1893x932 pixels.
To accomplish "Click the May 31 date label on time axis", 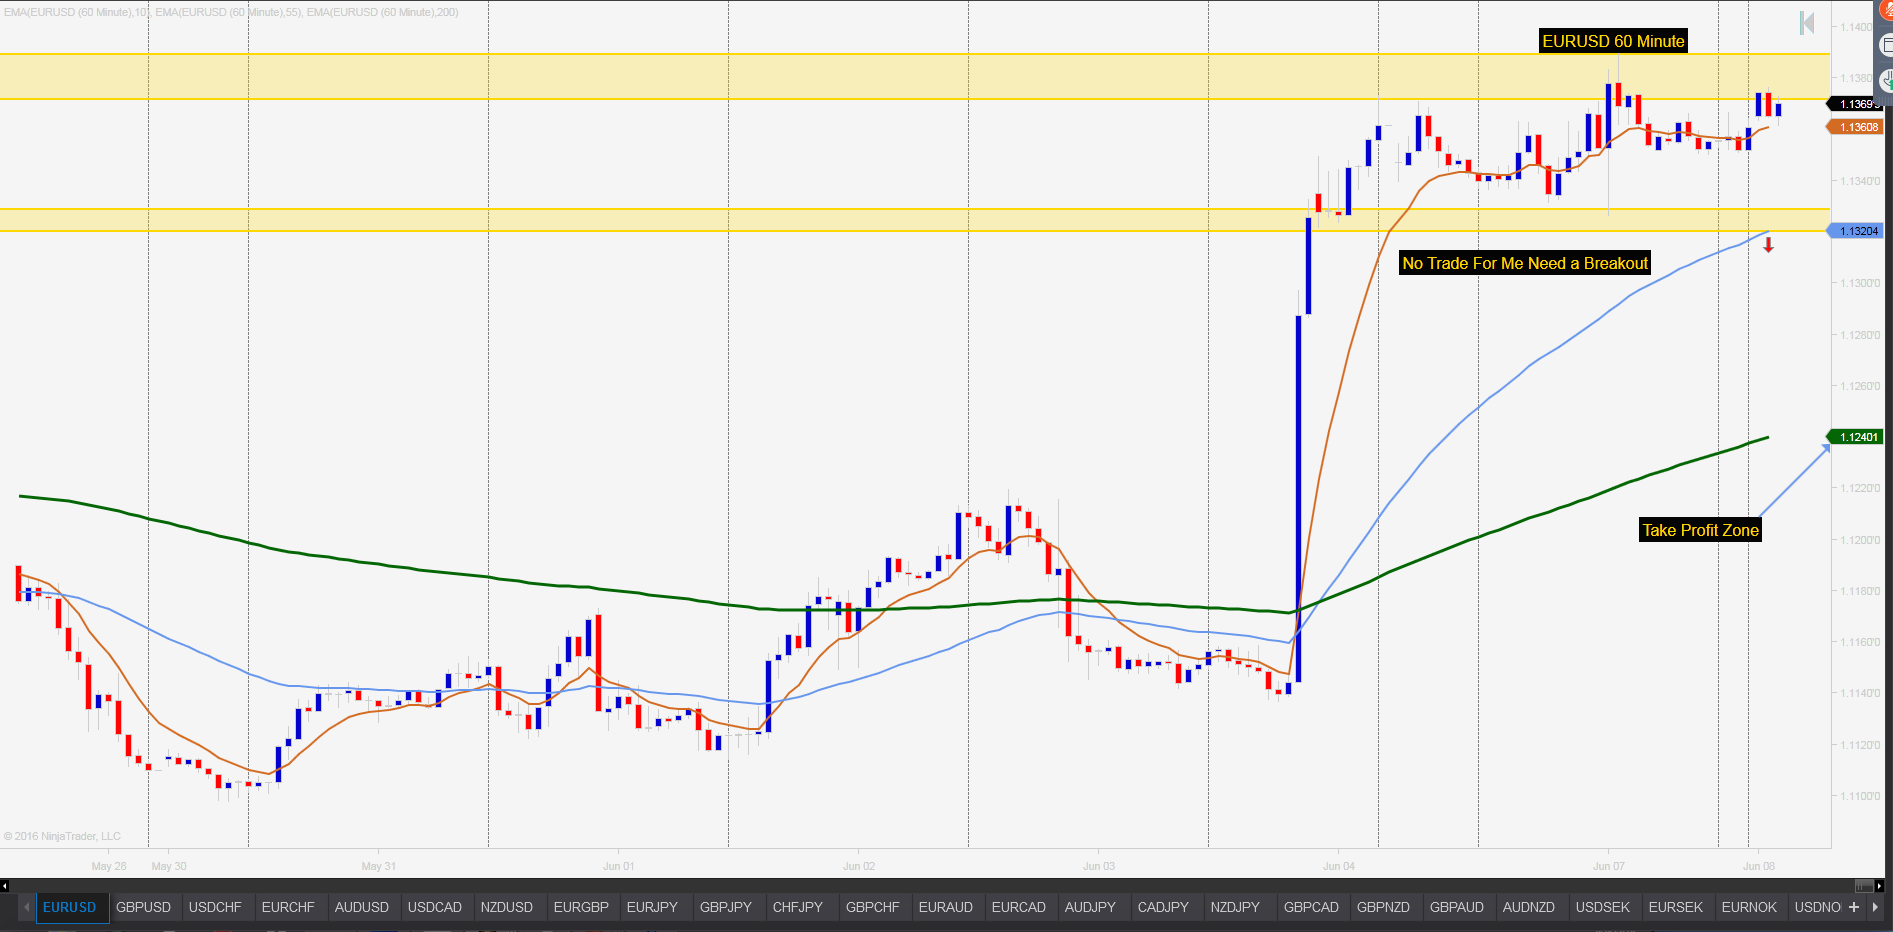I will click(x=379, y=866).
